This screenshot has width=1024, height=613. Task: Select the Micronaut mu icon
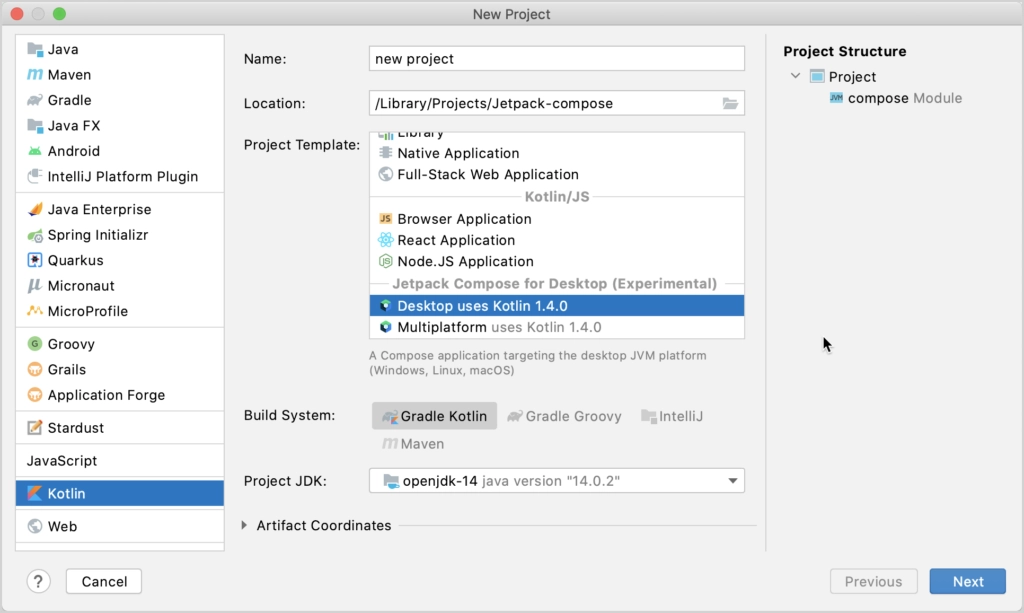pyautogui.click(x=35, y=285)
